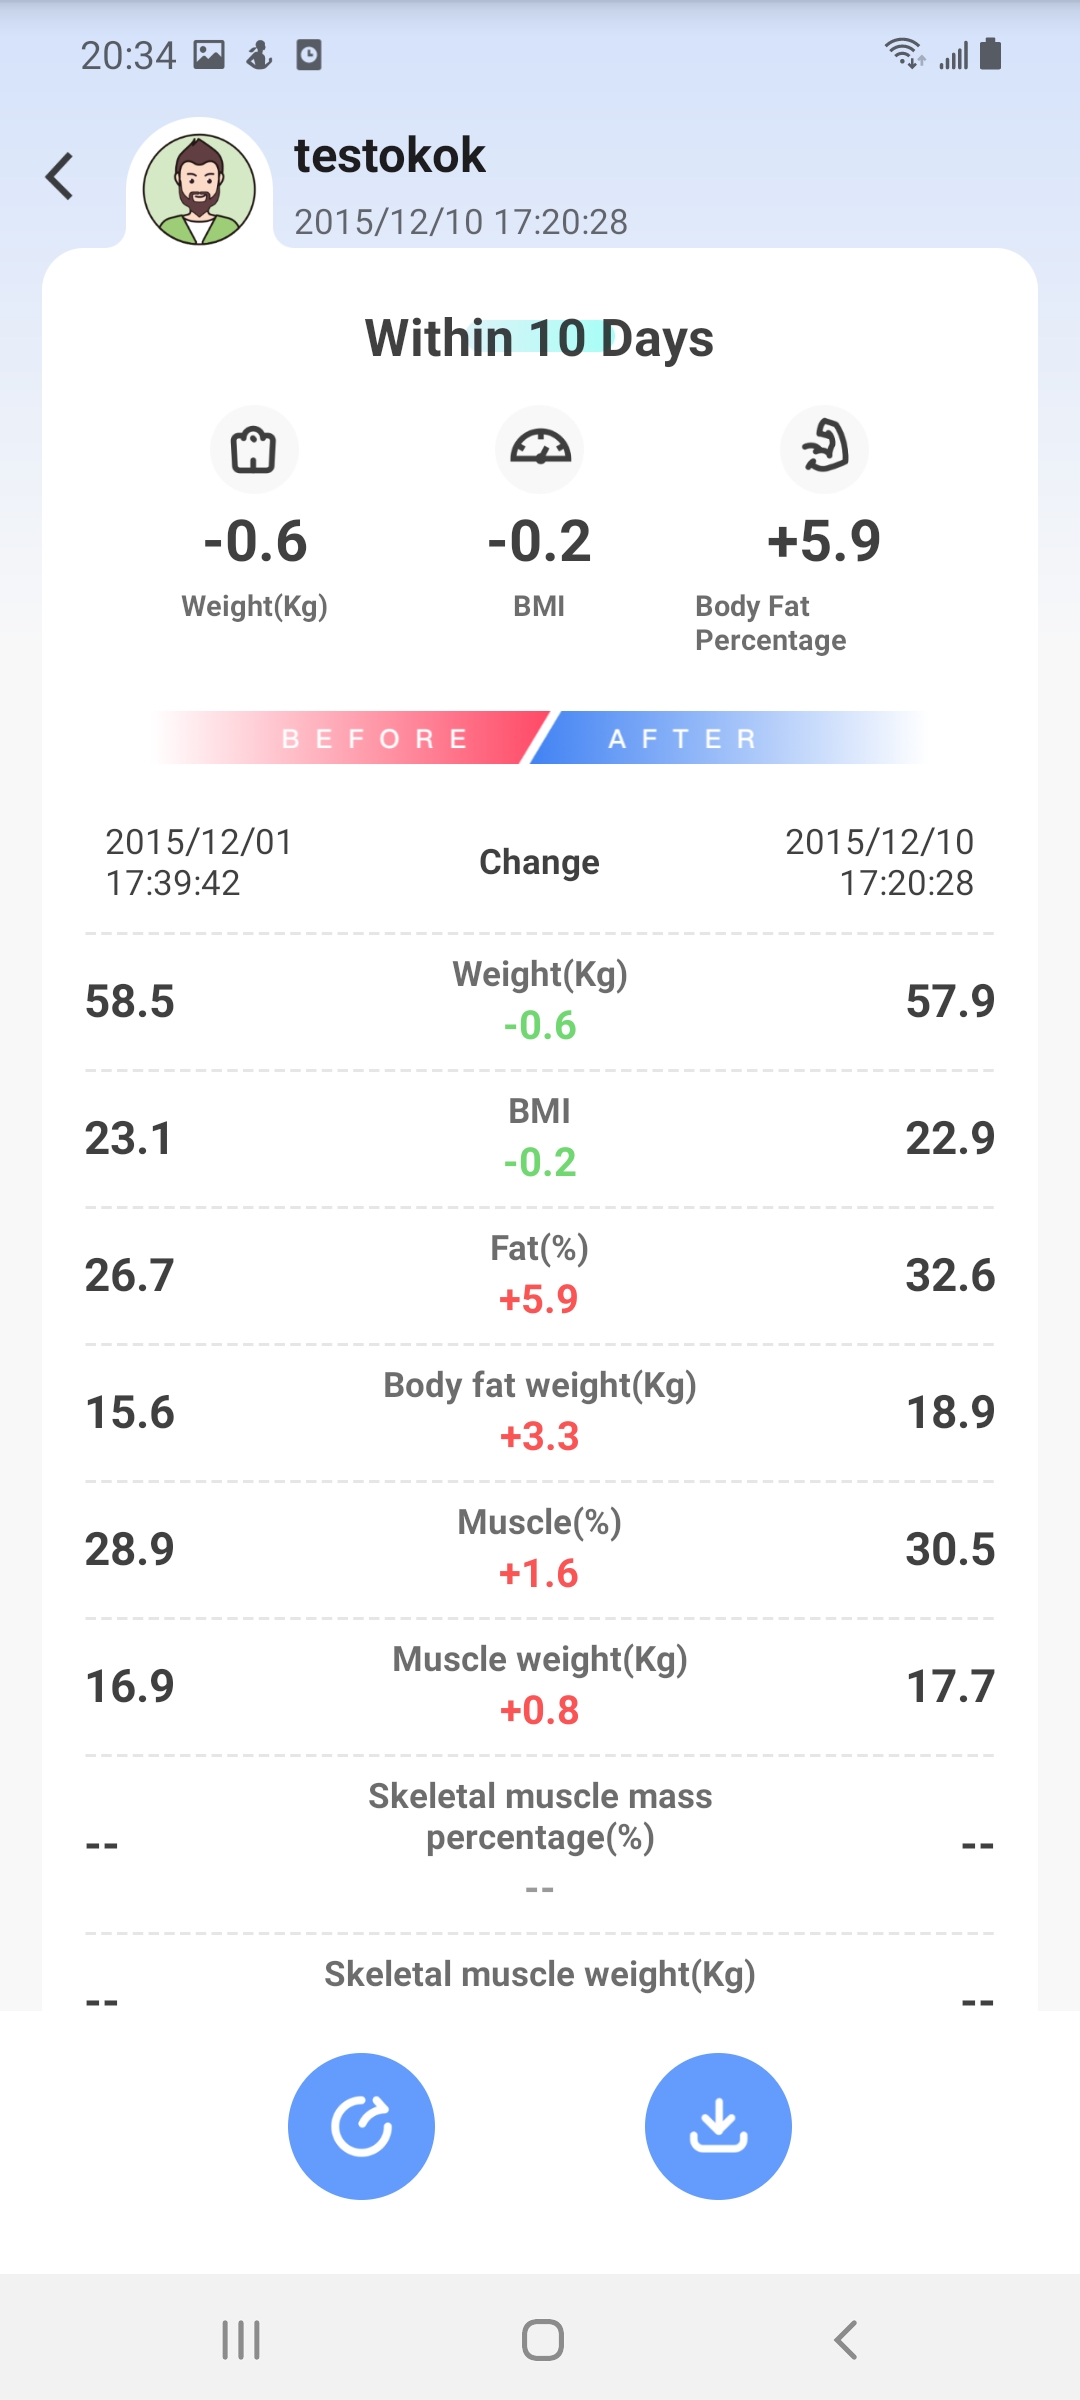Tap the Within 10 Days heading
The height and width of the screenshot is (2400, 1080).
[x=540, y=338]
